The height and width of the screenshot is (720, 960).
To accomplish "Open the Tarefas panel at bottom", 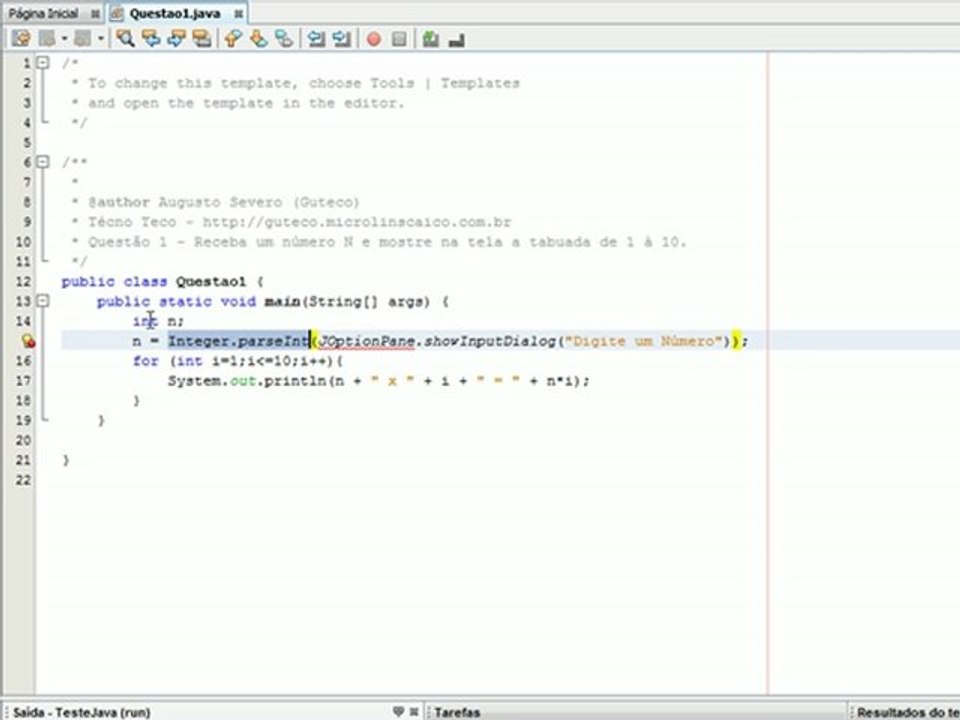I will [457, 712].
